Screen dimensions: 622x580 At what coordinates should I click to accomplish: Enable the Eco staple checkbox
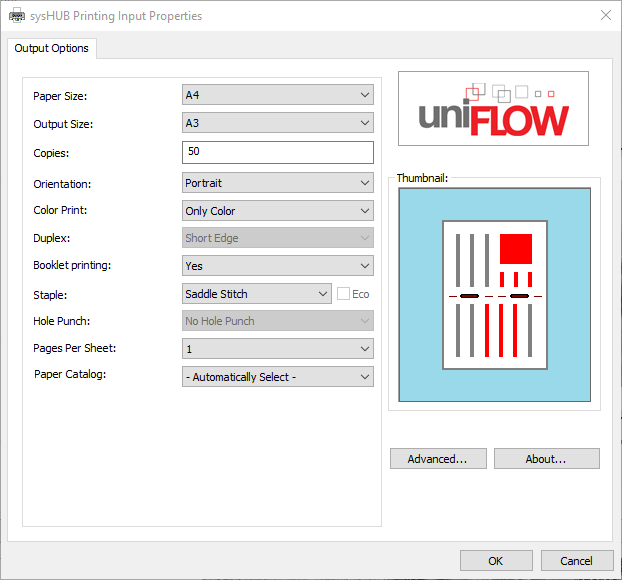pyautogui.click(x=344, y=294)
